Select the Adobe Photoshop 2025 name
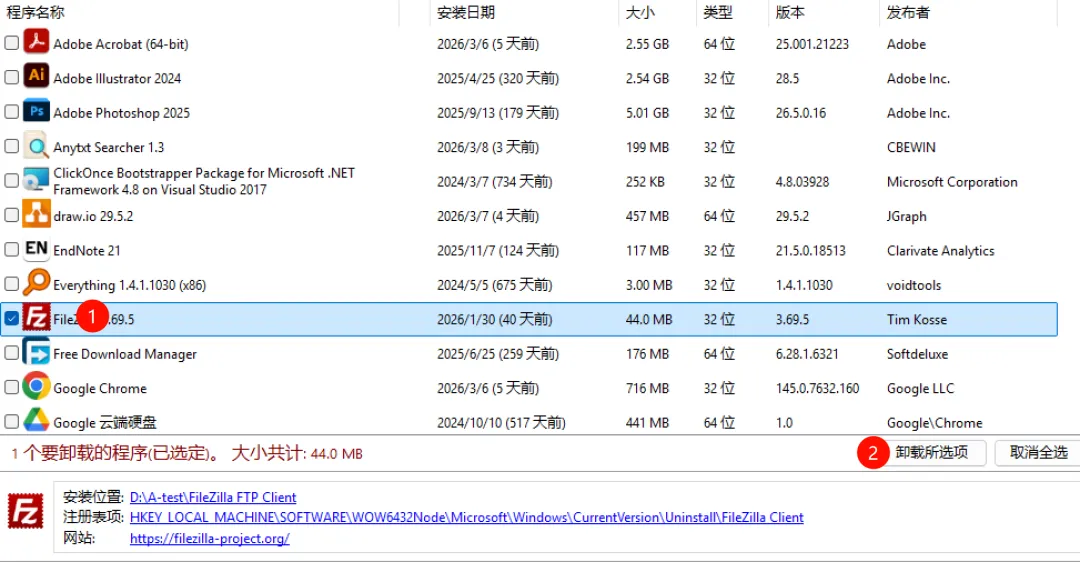 (121, 113)
